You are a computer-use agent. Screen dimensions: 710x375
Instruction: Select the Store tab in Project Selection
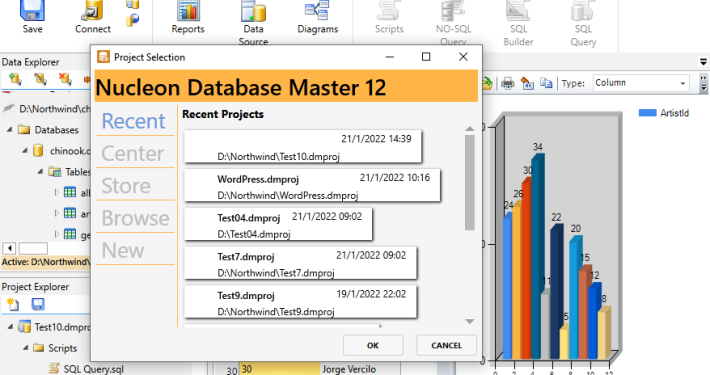(x=126, y=186)
